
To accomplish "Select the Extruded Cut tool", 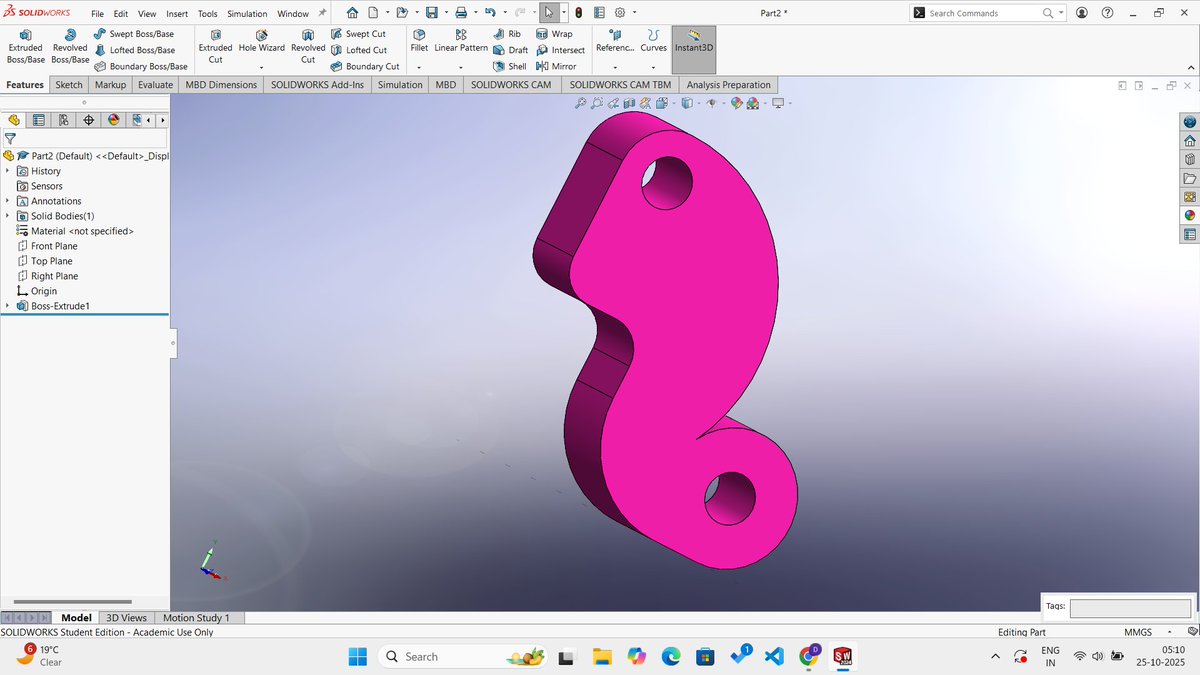I will [x=215, y=47].
